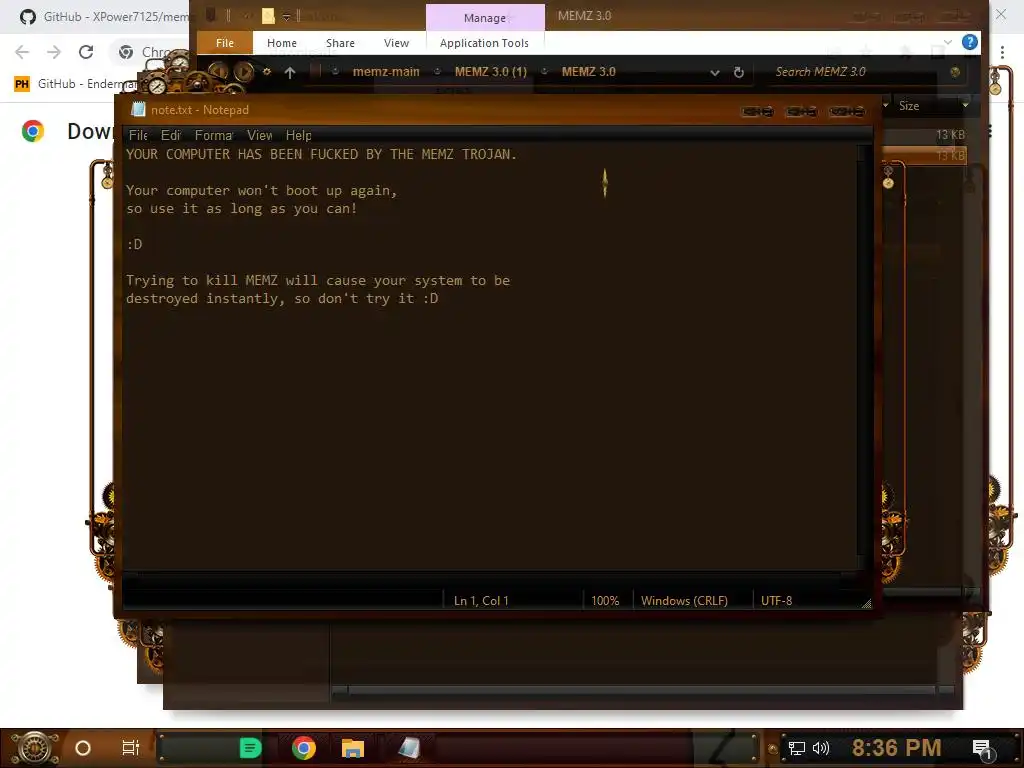Viewport: 1024px width, 768px height.
Task: Open the Size column filter dropdown
Action: (x=965, y=105)
